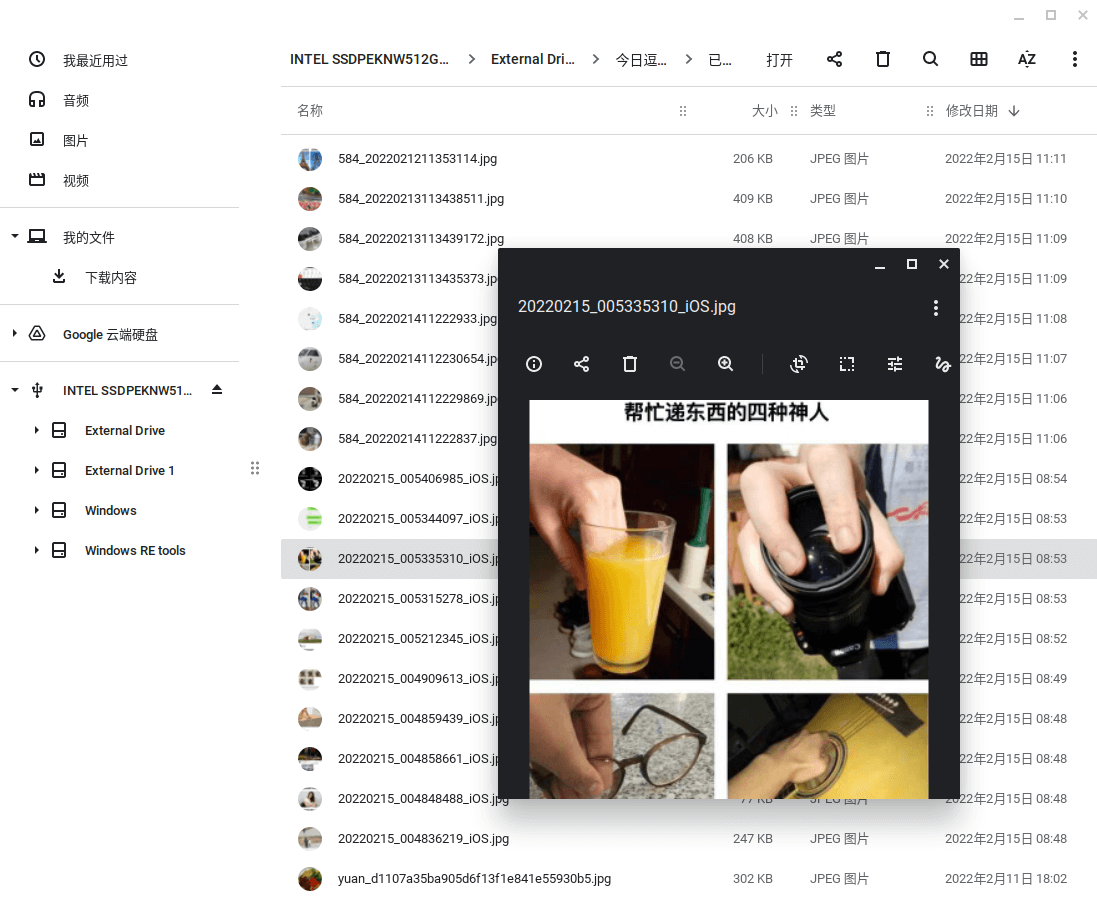Expand the Windows drive entry
Screen dimensions: 1097x900
[36, 510]
